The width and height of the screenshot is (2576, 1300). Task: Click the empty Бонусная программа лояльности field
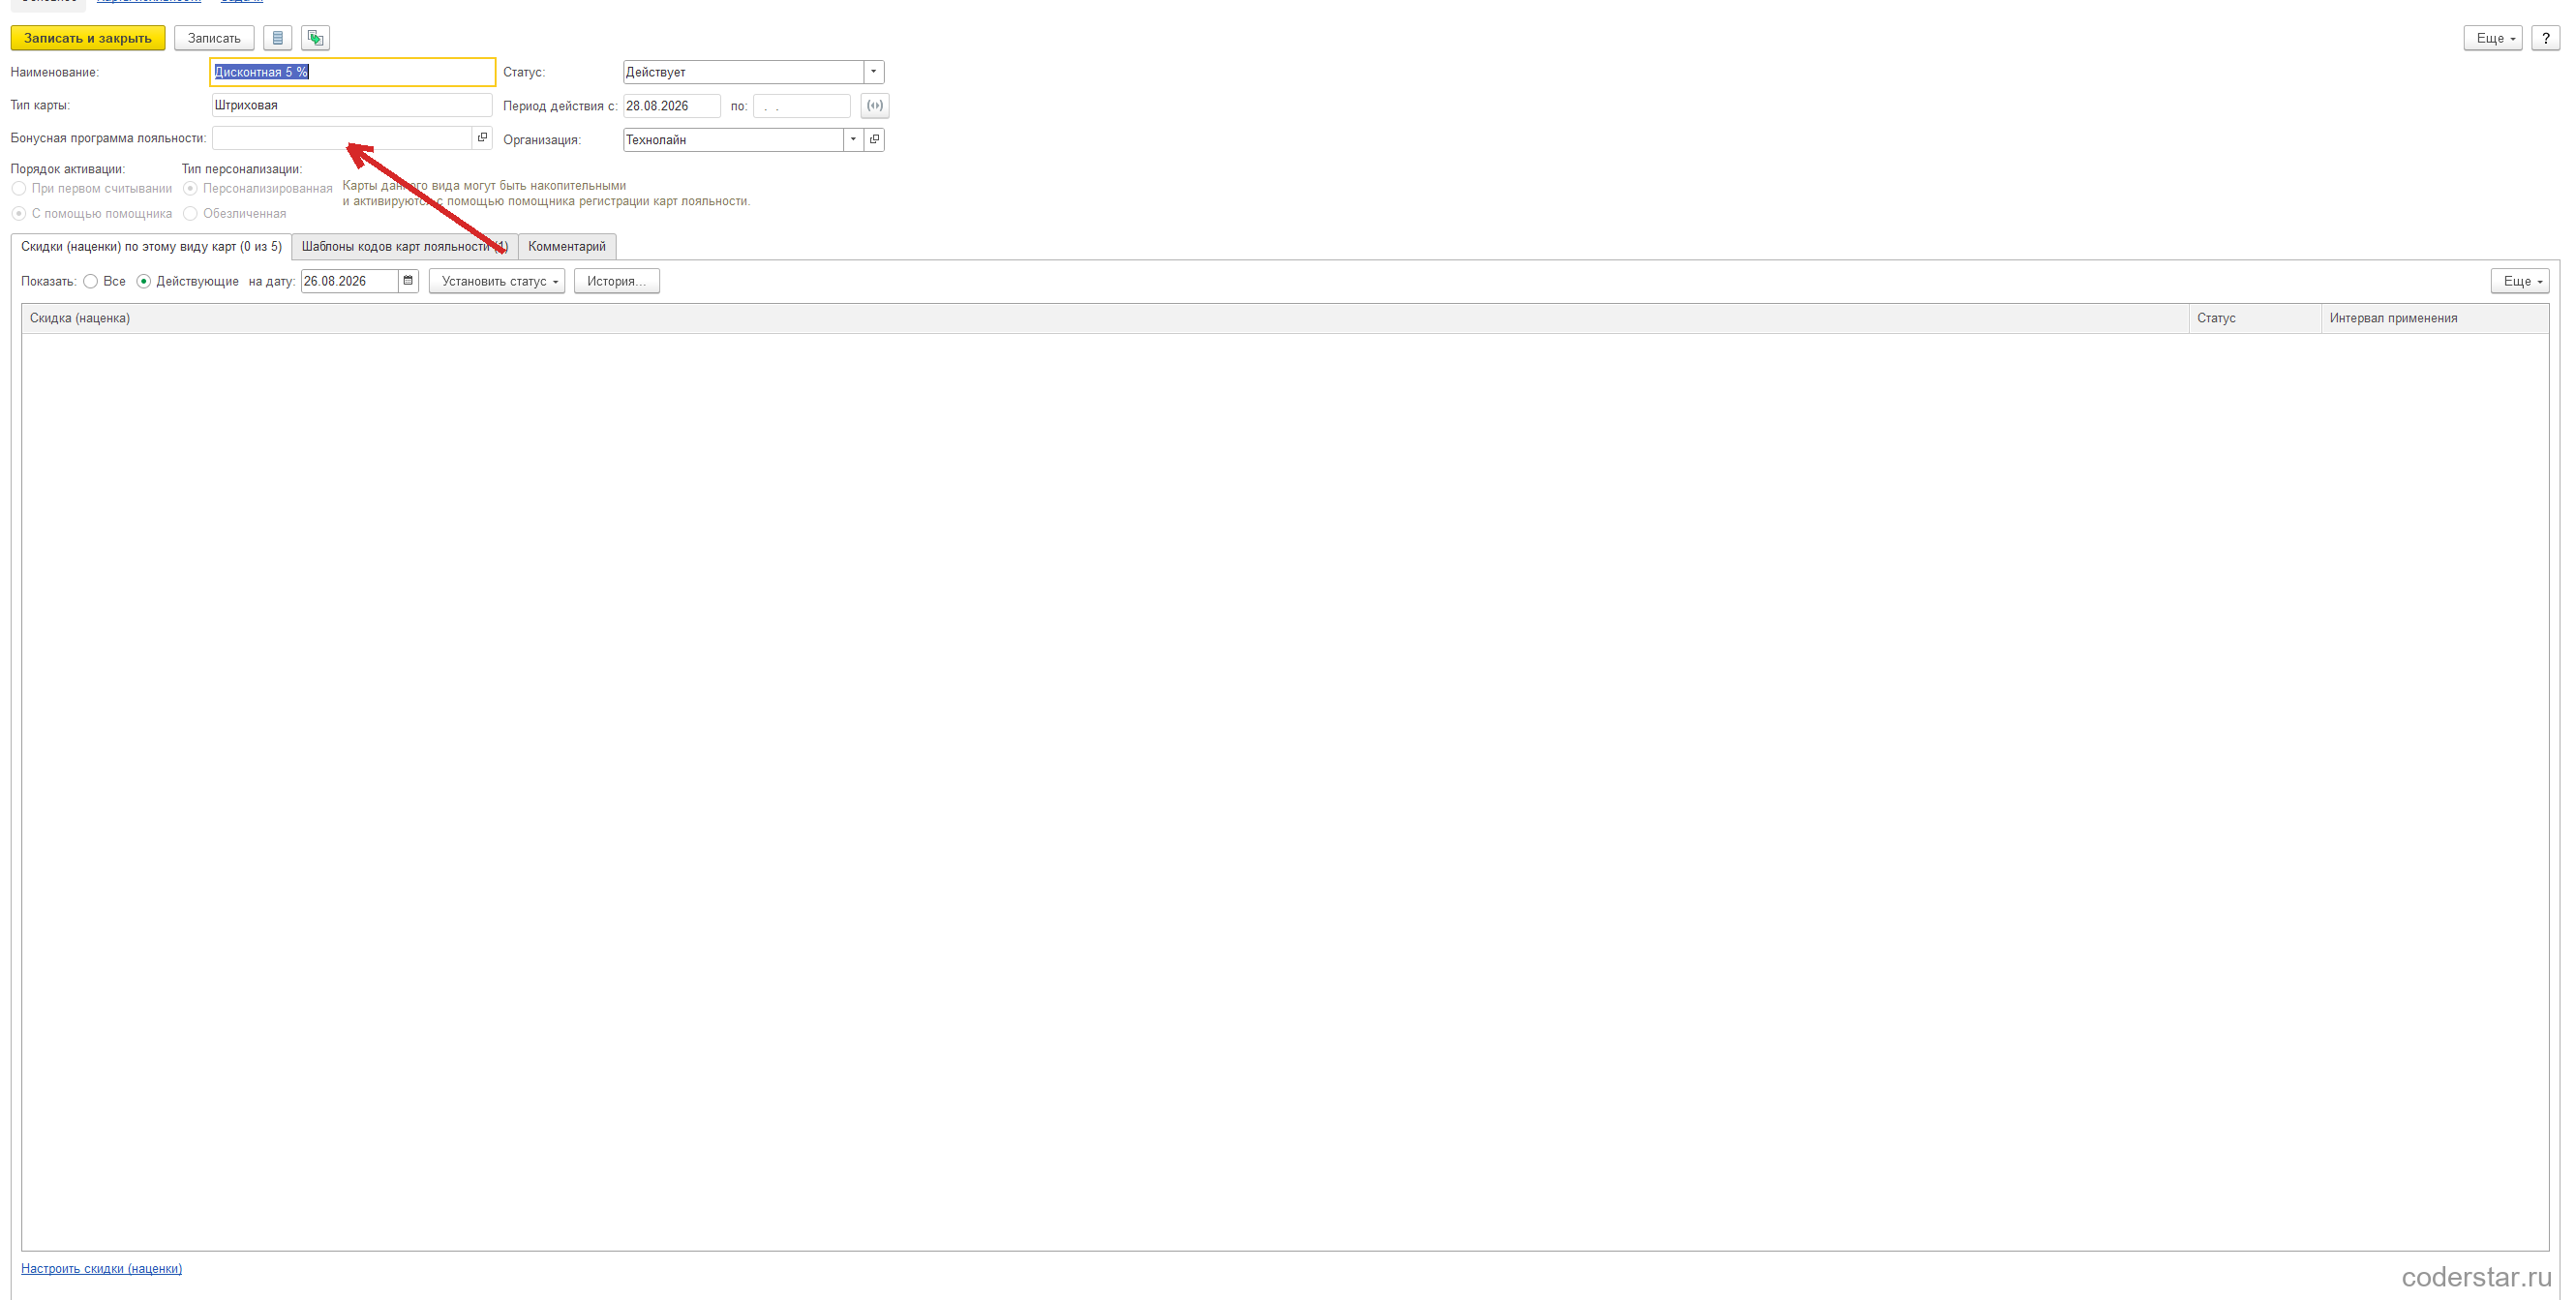coord(342,138)
